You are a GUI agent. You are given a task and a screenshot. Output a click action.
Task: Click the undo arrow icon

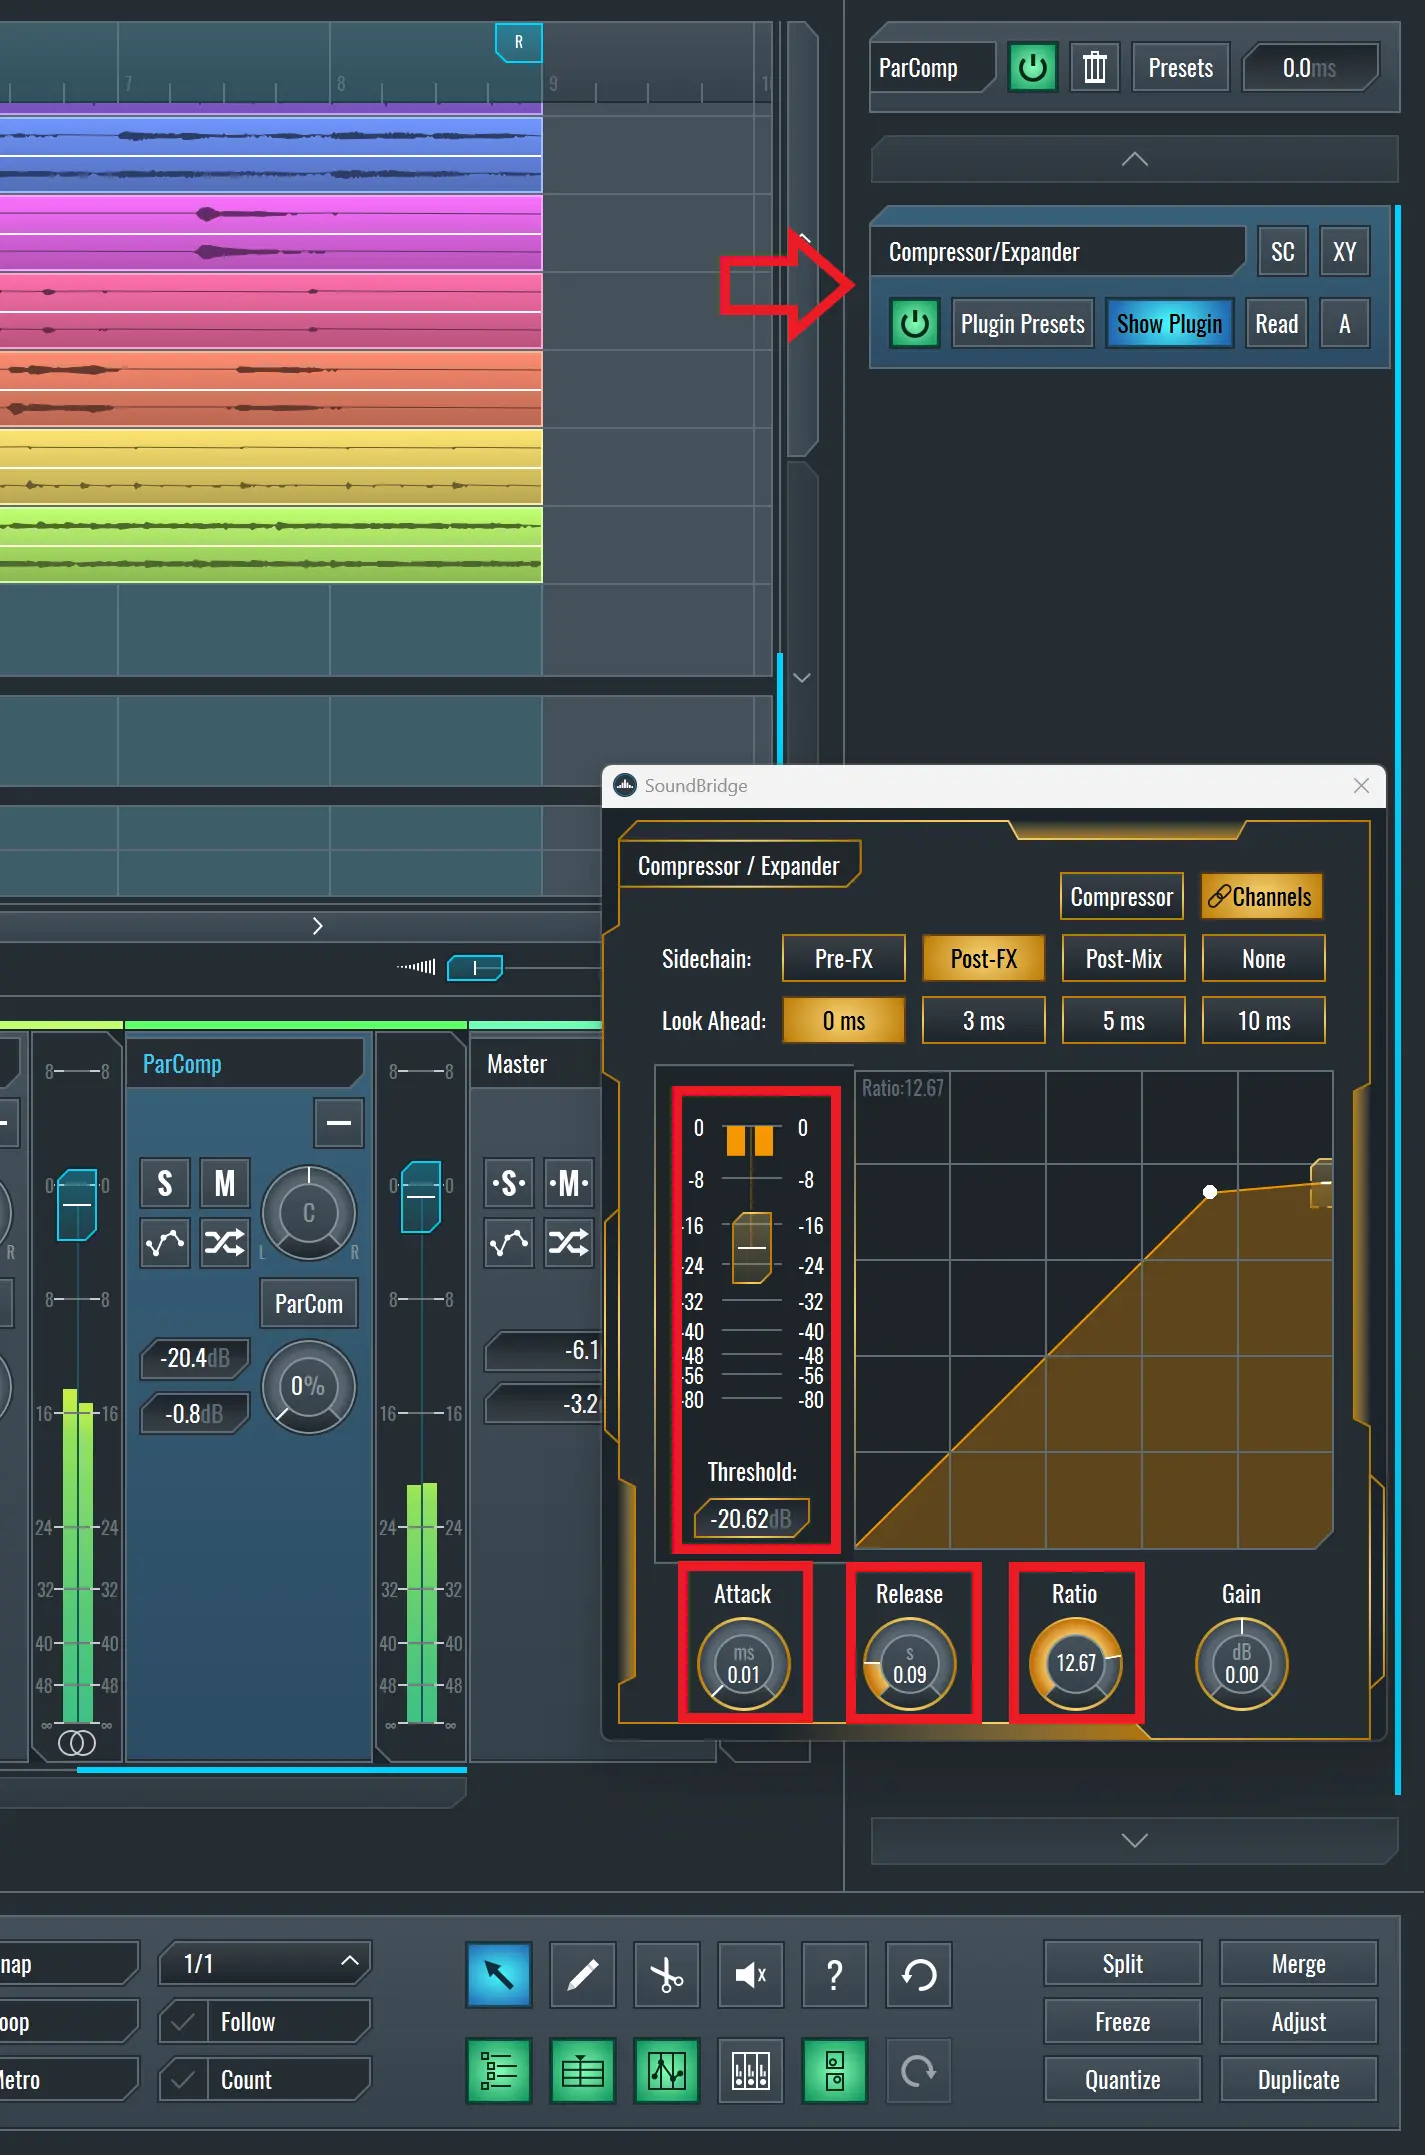click(x=918, y=1975)
